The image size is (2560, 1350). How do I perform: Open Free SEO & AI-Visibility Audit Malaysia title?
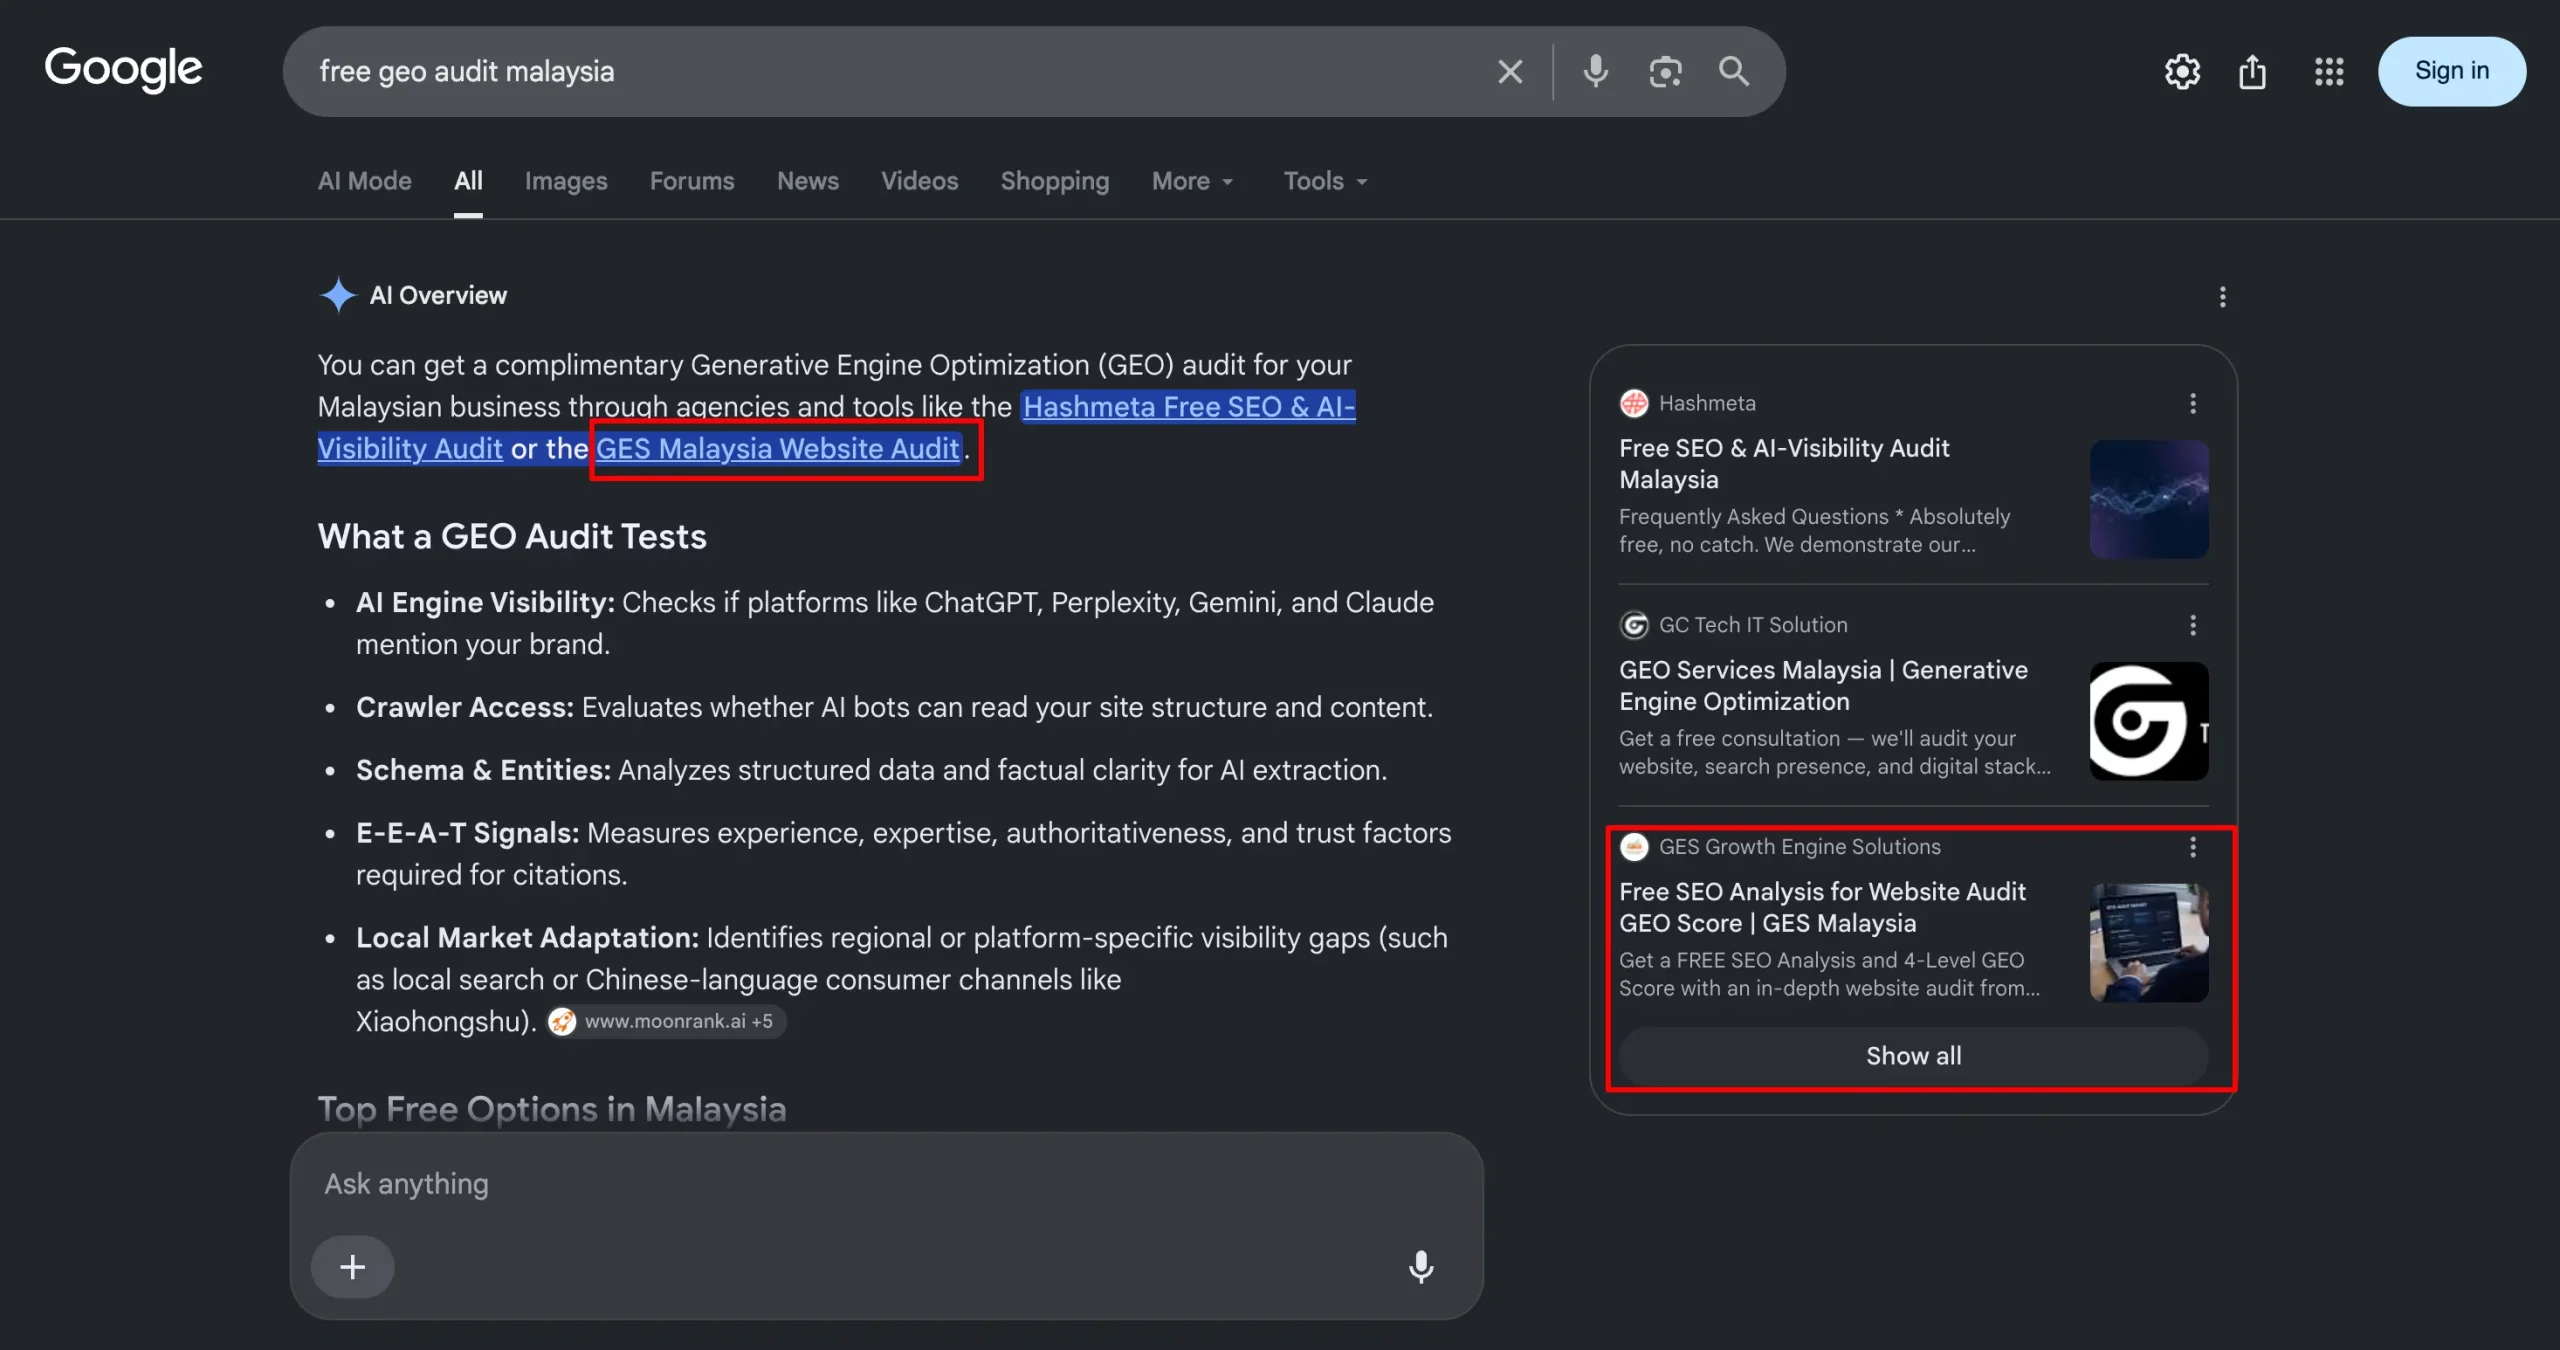click(x=1784, y=464)
